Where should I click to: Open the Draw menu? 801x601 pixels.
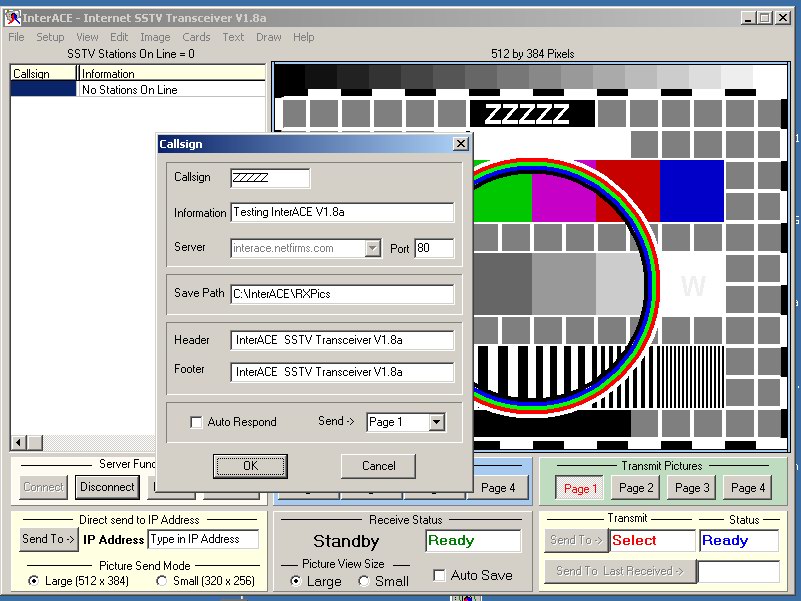point(269,37)
